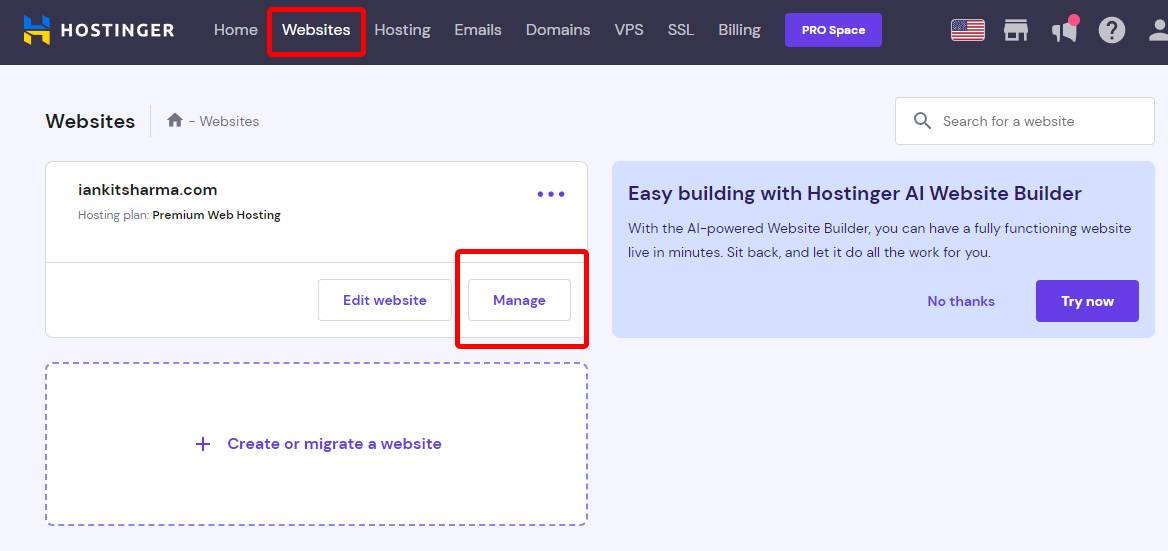Image resolution: width=1168 pixels, height=551 pixels.
Task: Open the Emails menu
Action: click(477, 30)
